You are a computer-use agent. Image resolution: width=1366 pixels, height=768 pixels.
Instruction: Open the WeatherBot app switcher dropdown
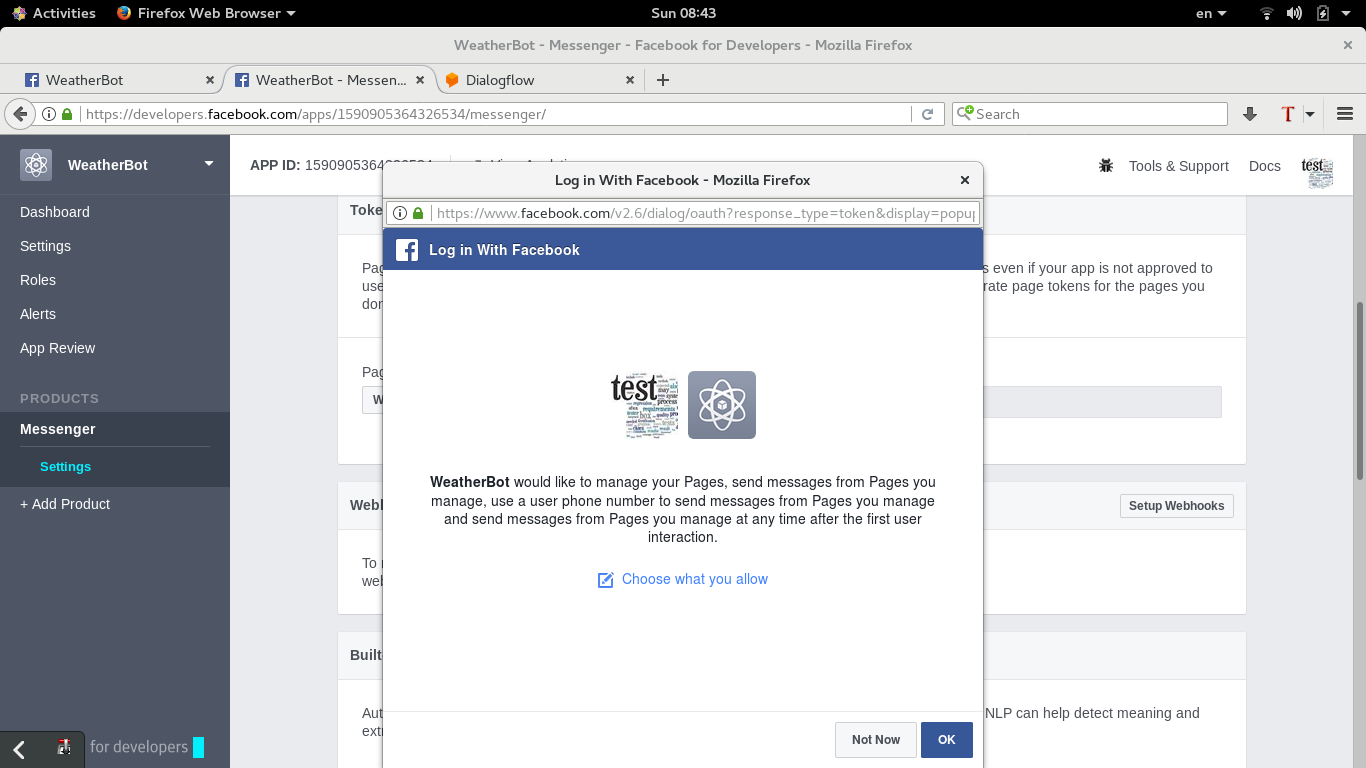click(x=209, y=164)
